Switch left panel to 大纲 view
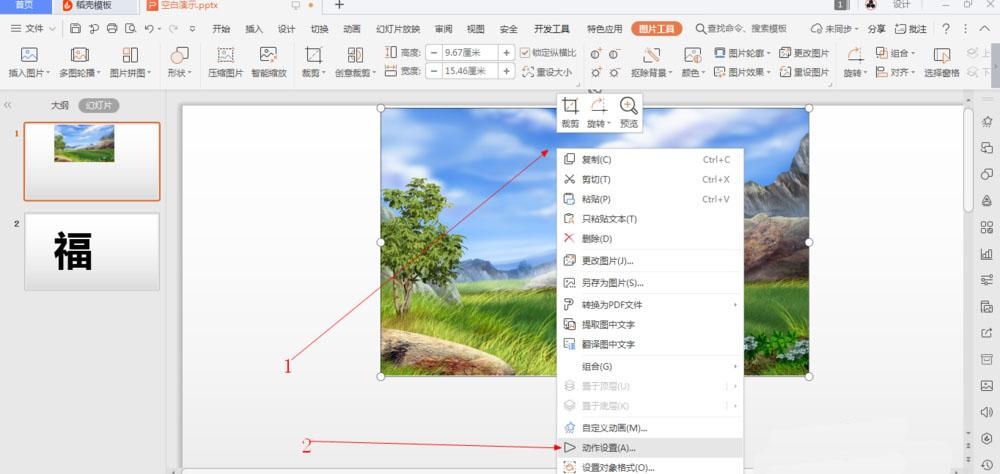1000x474 pixels. [x=60, y=106]
